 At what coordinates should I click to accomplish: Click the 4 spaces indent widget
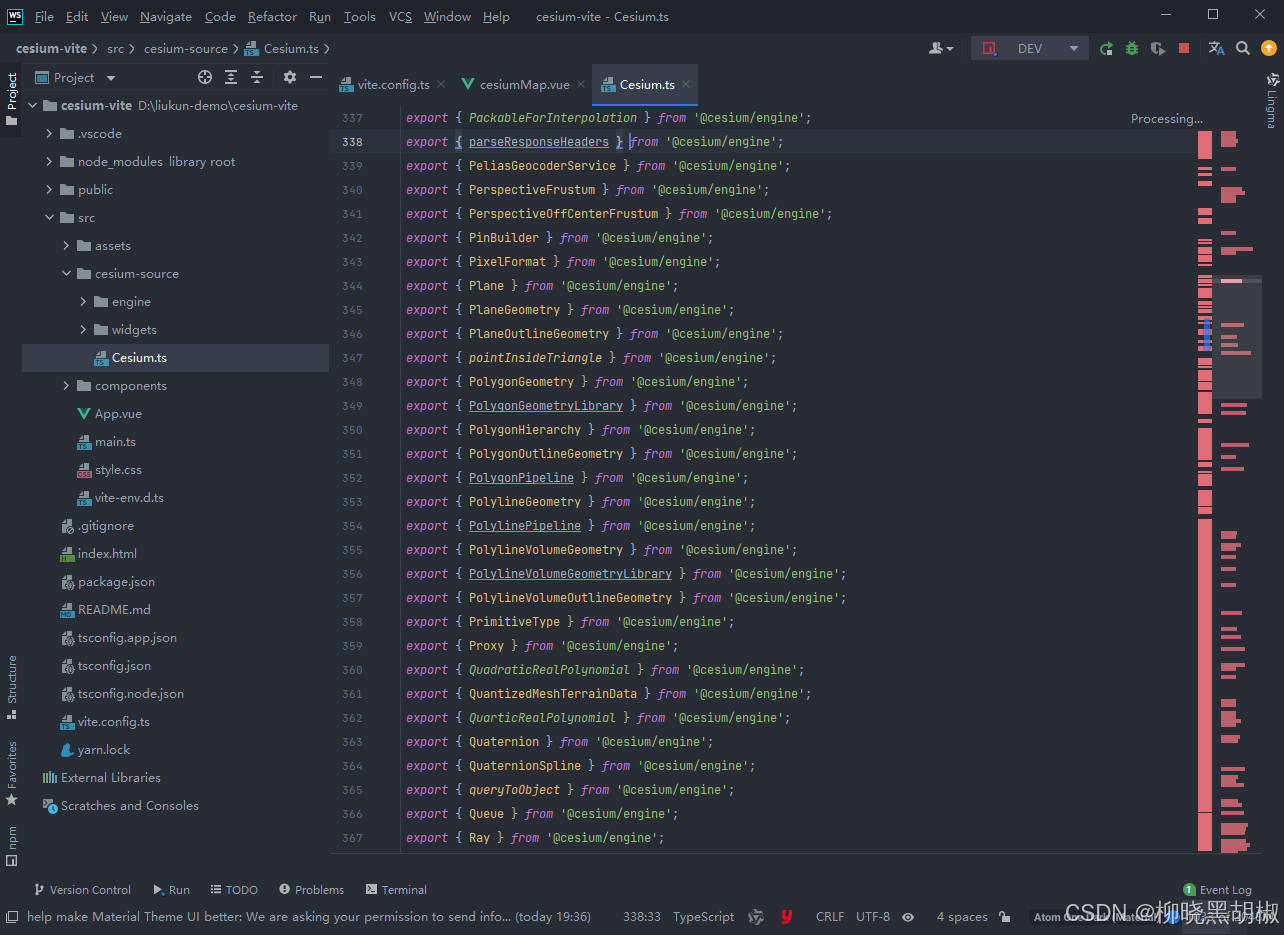(962, 917)
